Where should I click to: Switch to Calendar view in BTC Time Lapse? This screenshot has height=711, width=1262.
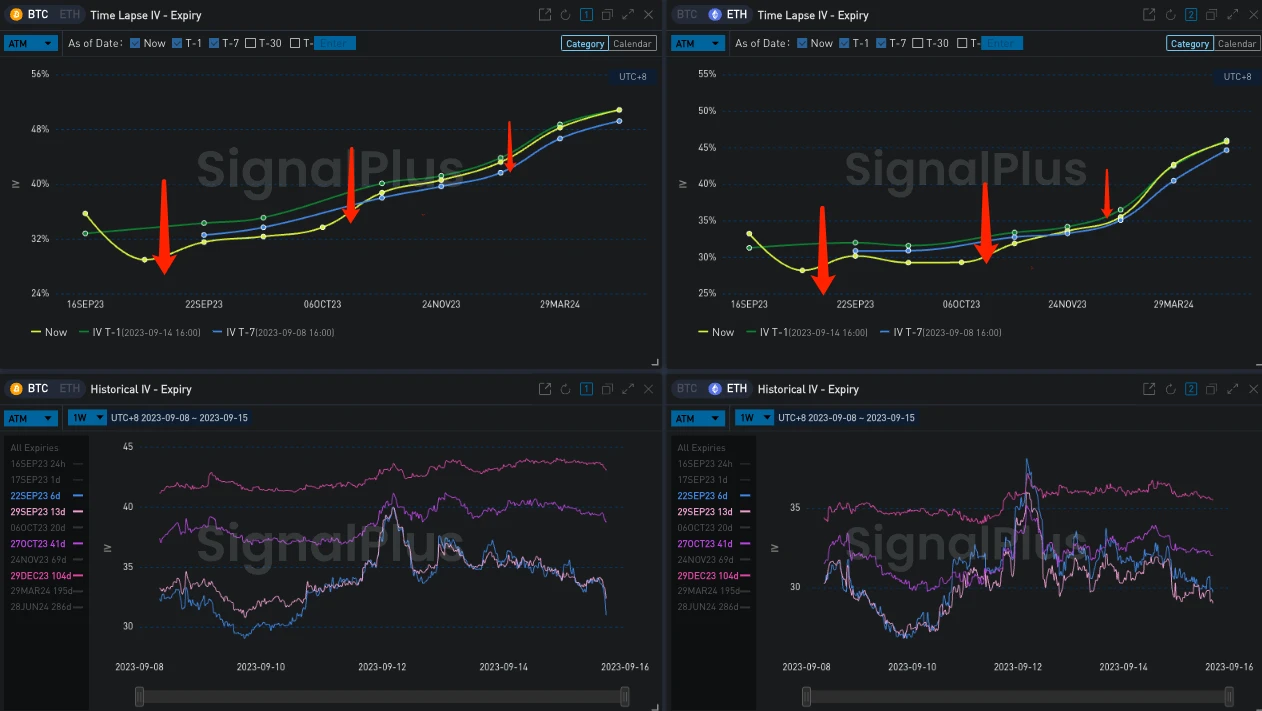632,43
